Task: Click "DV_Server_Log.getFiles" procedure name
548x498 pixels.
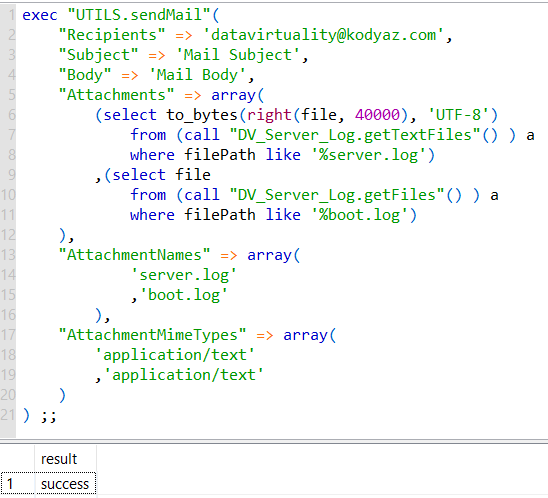Action: 337,195
